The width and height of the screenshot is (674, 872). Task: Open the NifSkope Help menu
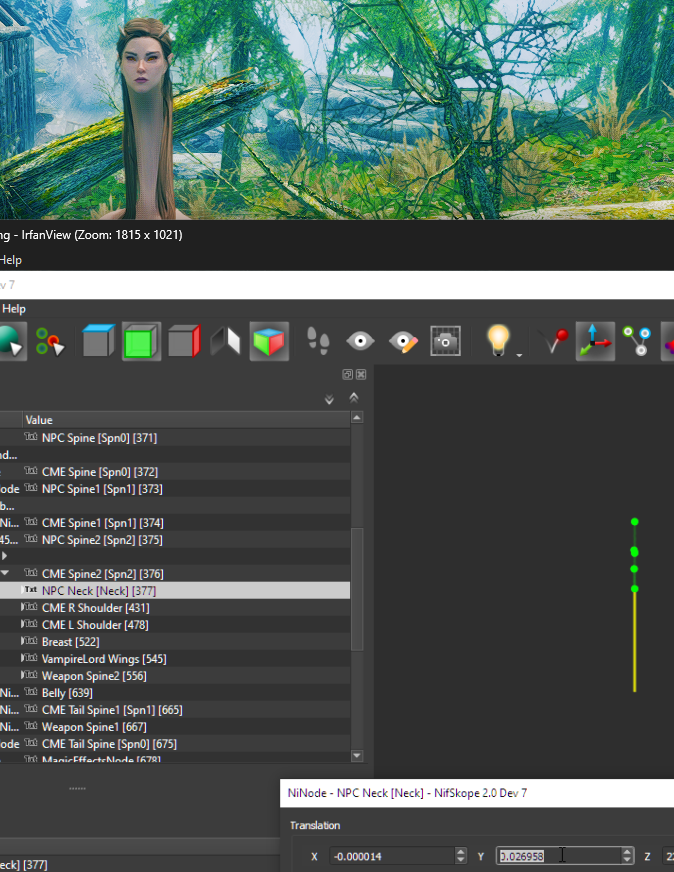tap(14, 309)
